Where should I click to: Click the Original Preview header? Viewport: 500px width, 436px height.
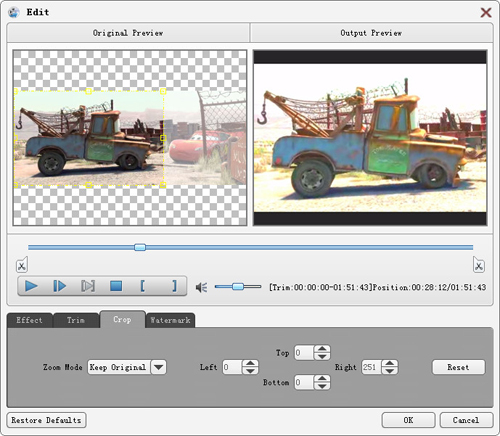click(128, 33)
